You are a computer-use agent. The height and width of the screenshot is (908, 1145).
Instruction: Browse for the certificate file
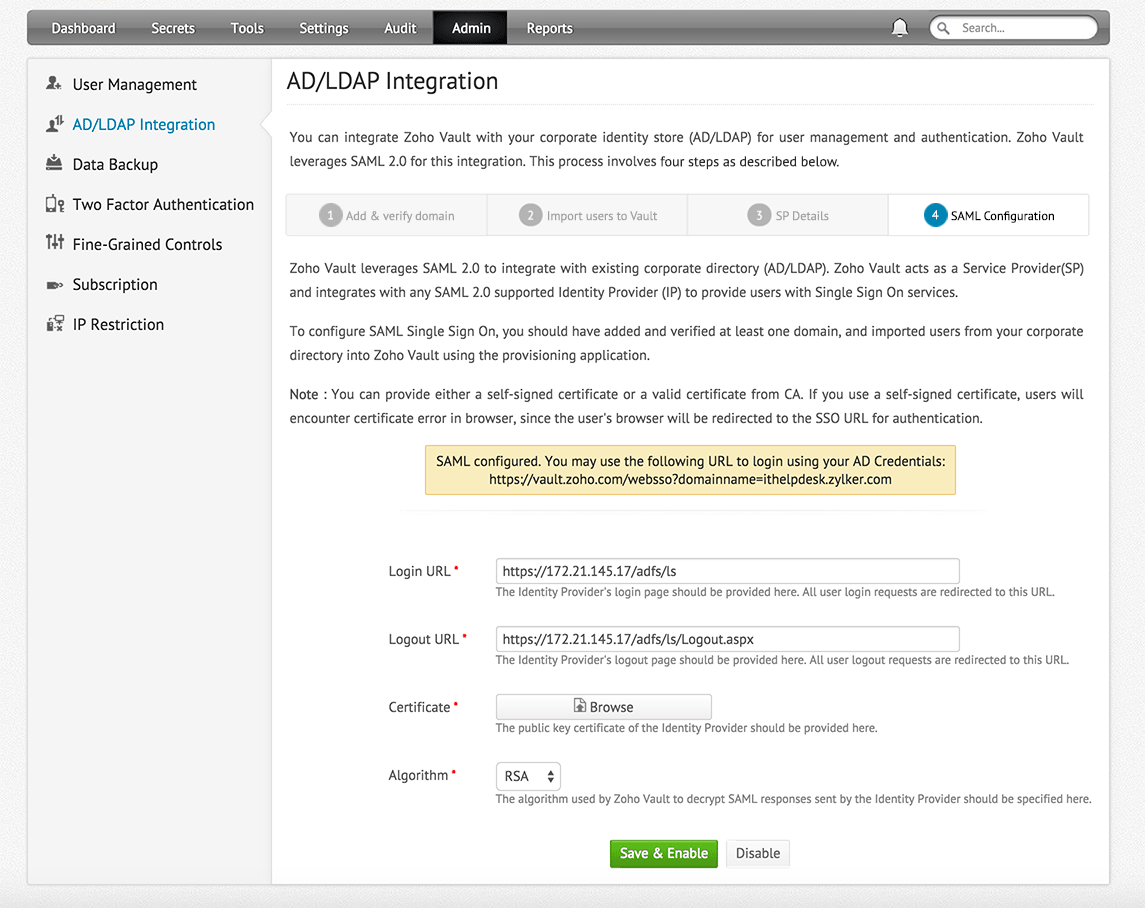point(603,707)
